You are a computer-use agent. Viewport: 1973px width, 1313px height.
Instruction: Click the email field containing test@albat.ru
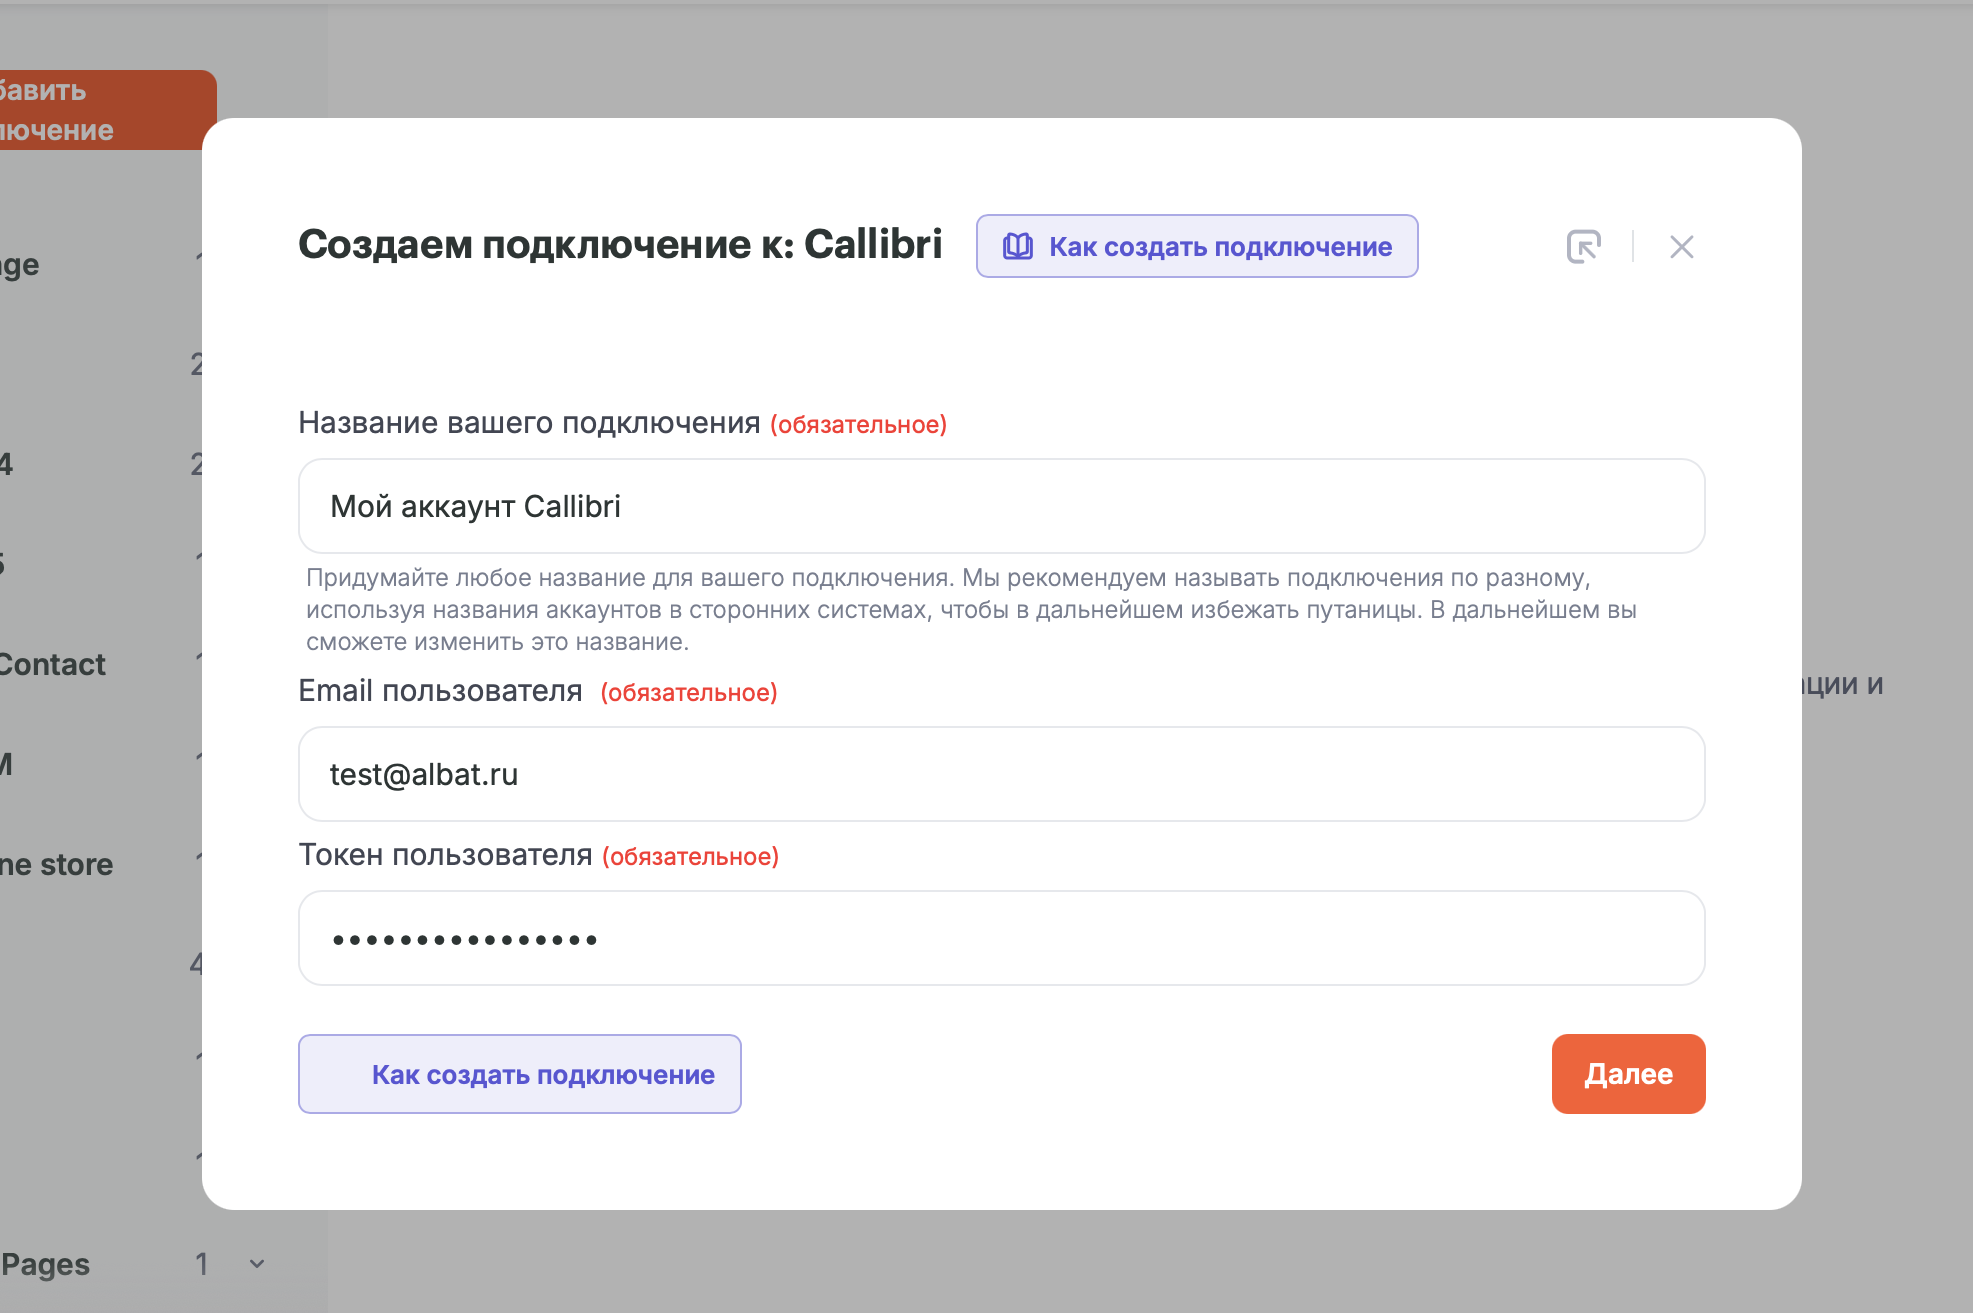point(1002,774)
